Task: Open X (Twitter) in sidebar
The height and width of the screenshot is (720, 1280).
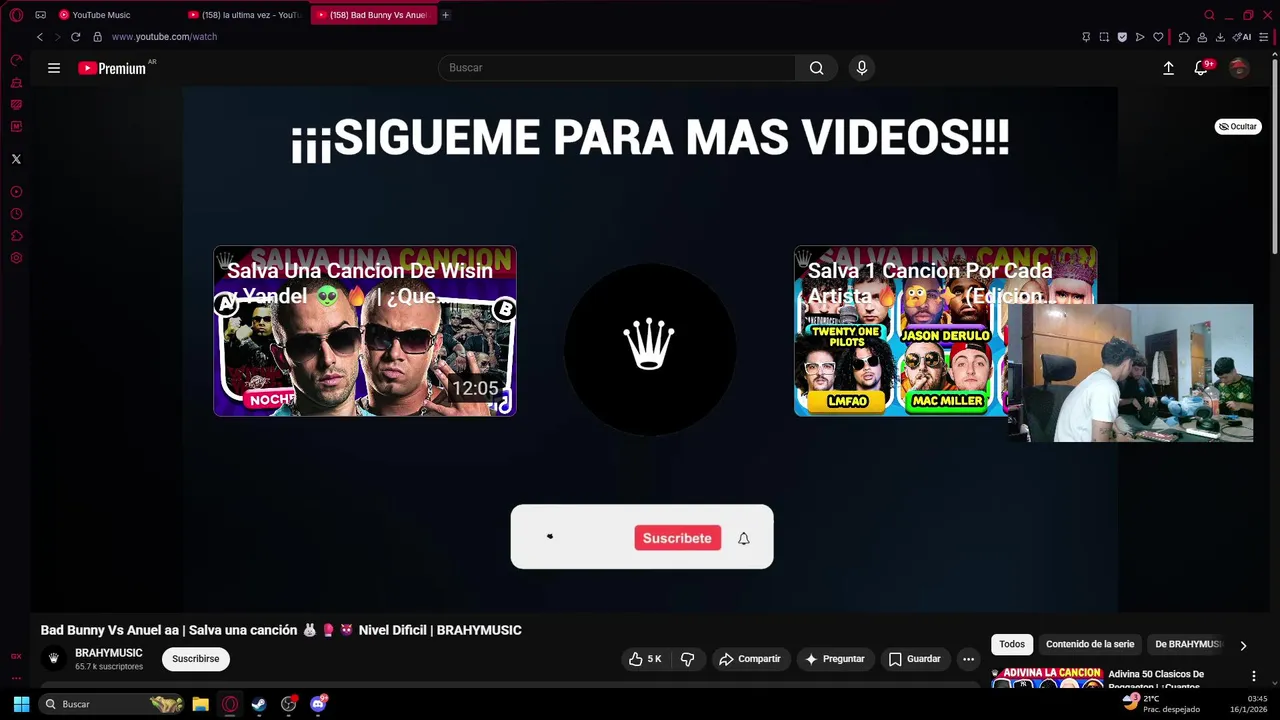Action: (16, 159)
